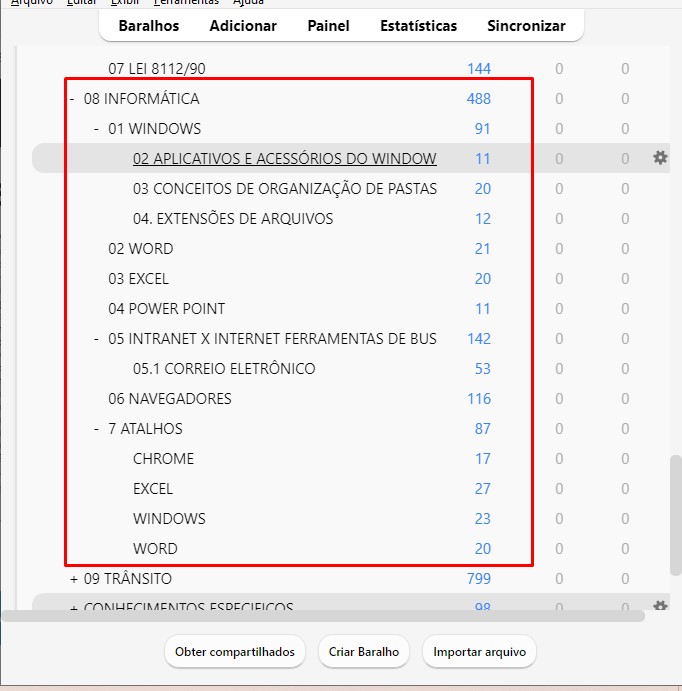The image size is (682, 691).
Task: Select 08 INFORMÁTICA deck name
Action: [x=141, y=99]
